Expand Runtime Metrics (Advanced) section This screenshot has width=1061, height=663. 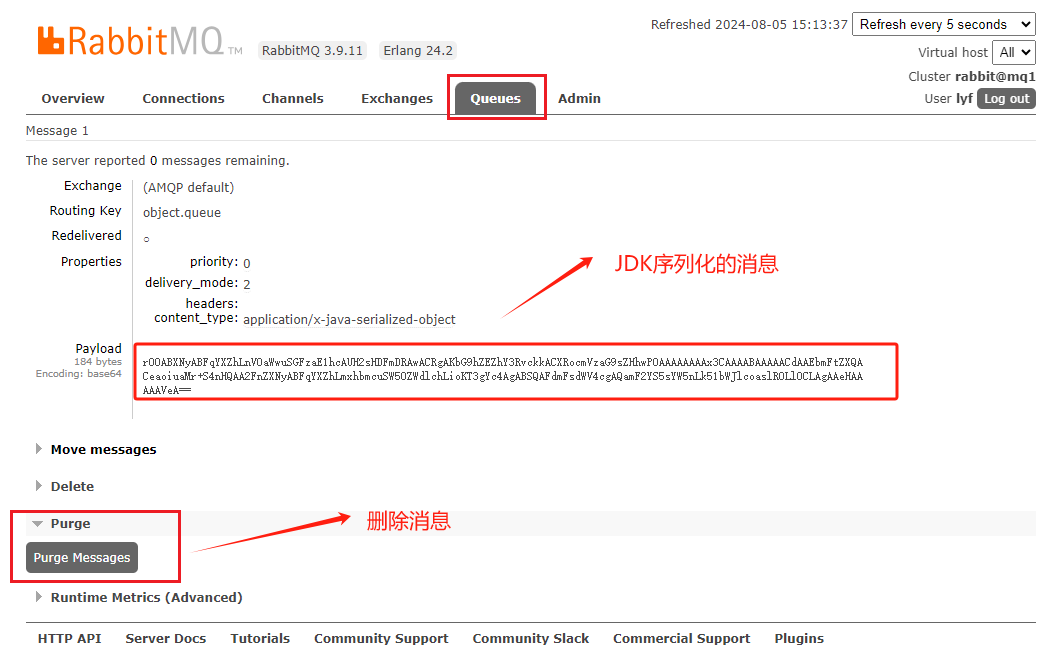(146, 597)
